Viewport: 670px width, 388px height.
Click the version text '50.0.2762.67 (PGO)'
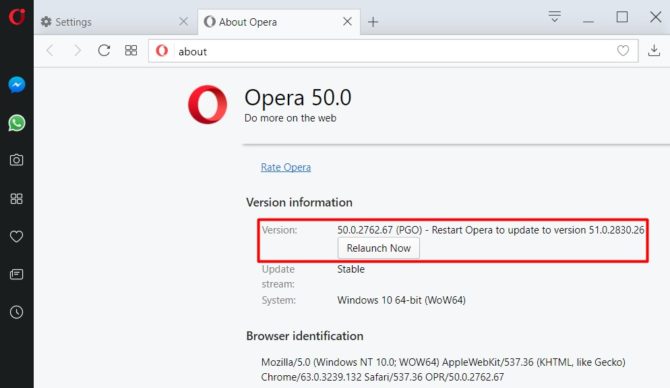point(379,230)
